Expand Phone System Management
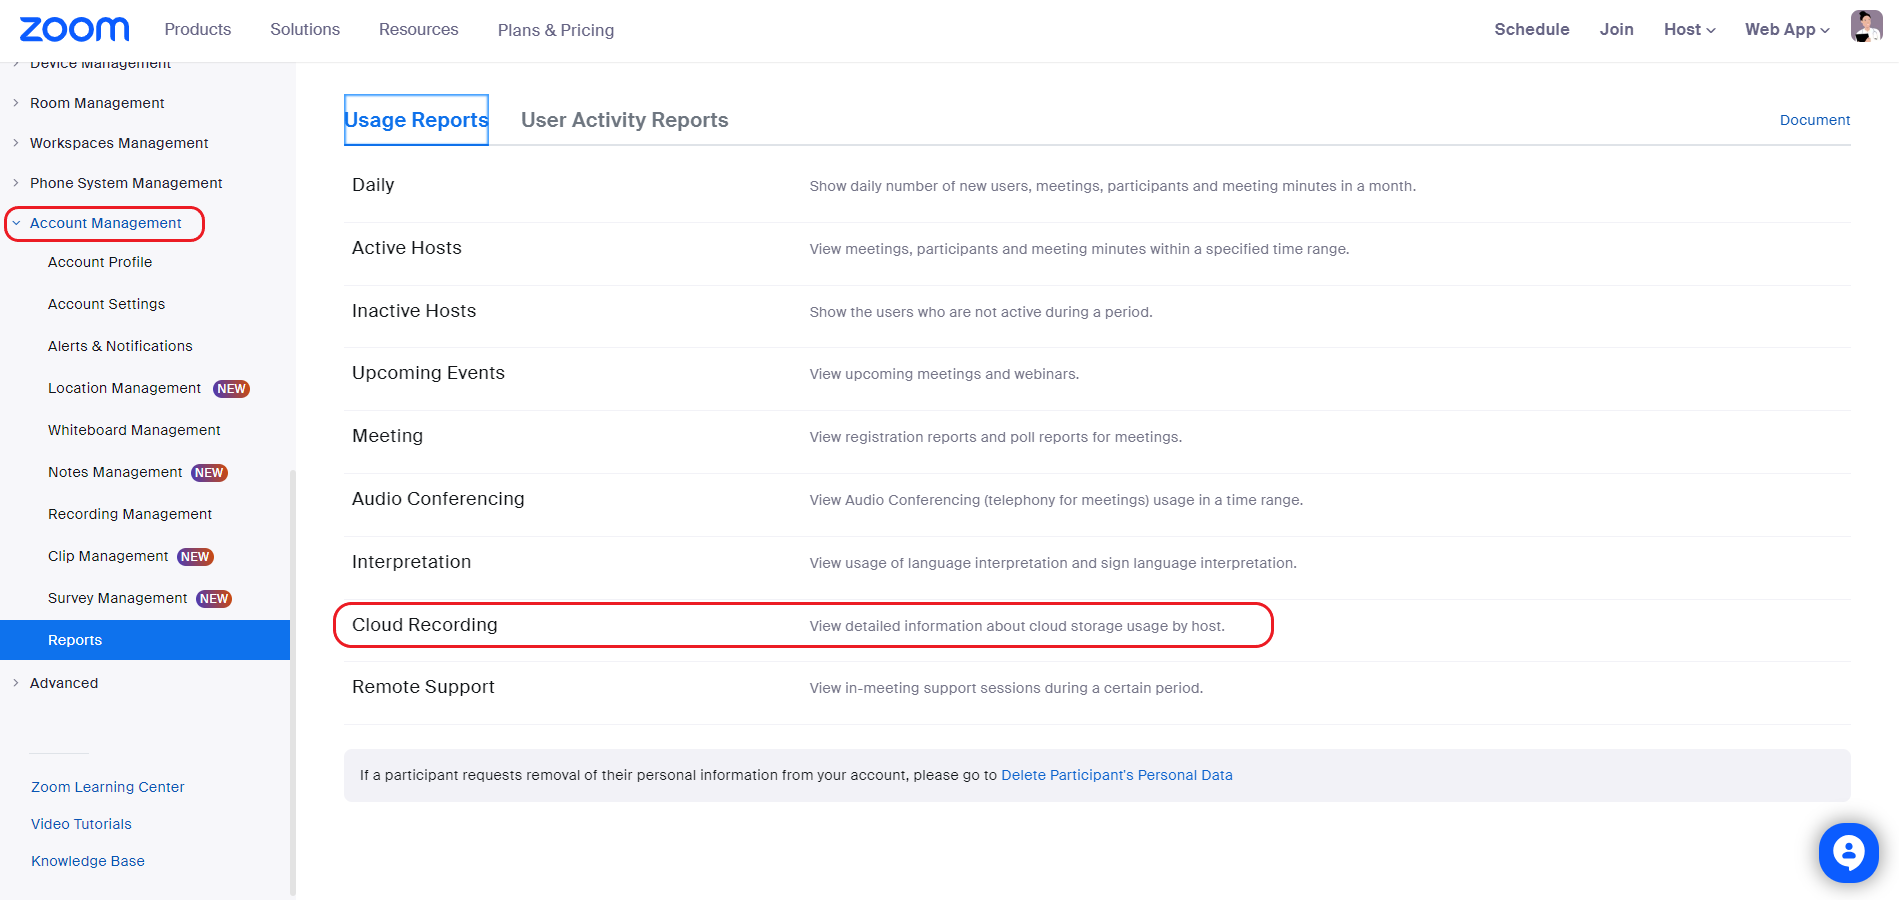The height and width of the screenshot is (900, 1899). [126, 183]
